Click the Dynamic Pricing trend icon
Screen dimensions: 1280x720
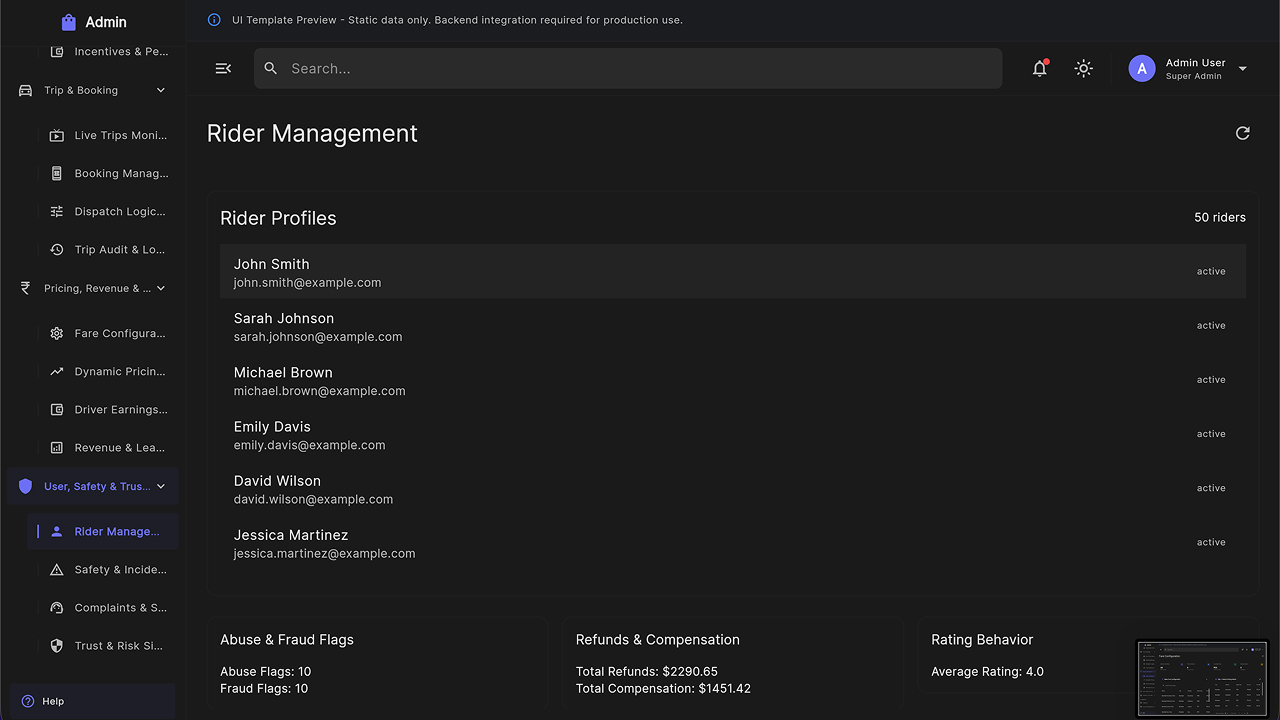coord(56,371)
